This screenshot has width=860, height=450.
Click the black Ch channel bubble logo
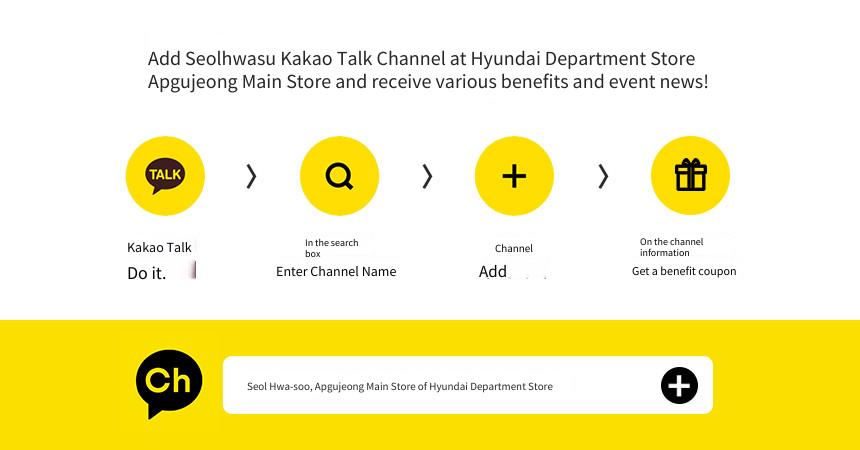[169, 384]
